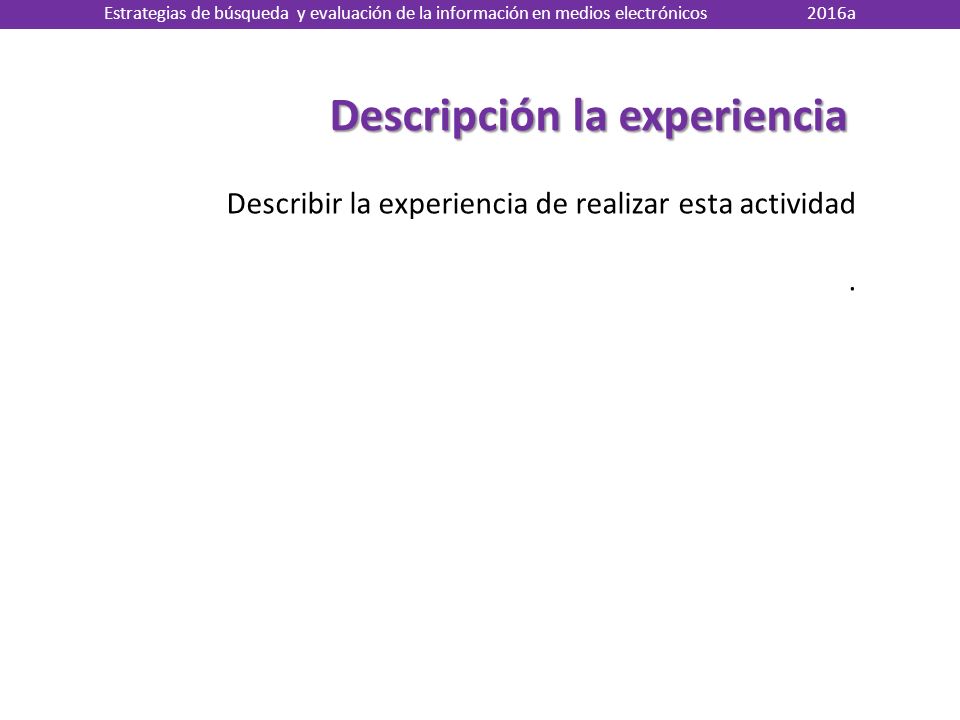Click the '2016a' label in header
960x720 pixels.
pyautogui.click(x=831, y=13)
